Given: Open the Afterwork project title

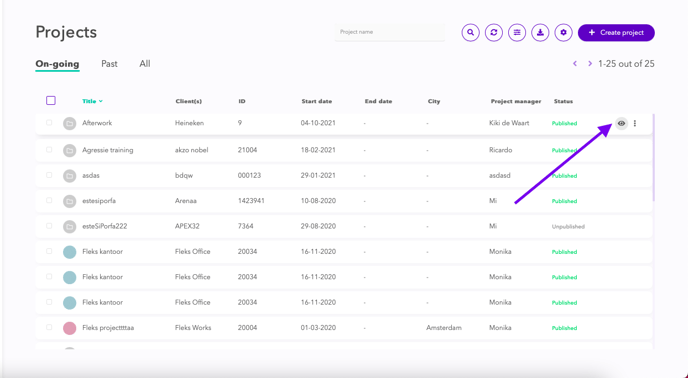Looking at the screenshot, I should pos(97,123).
